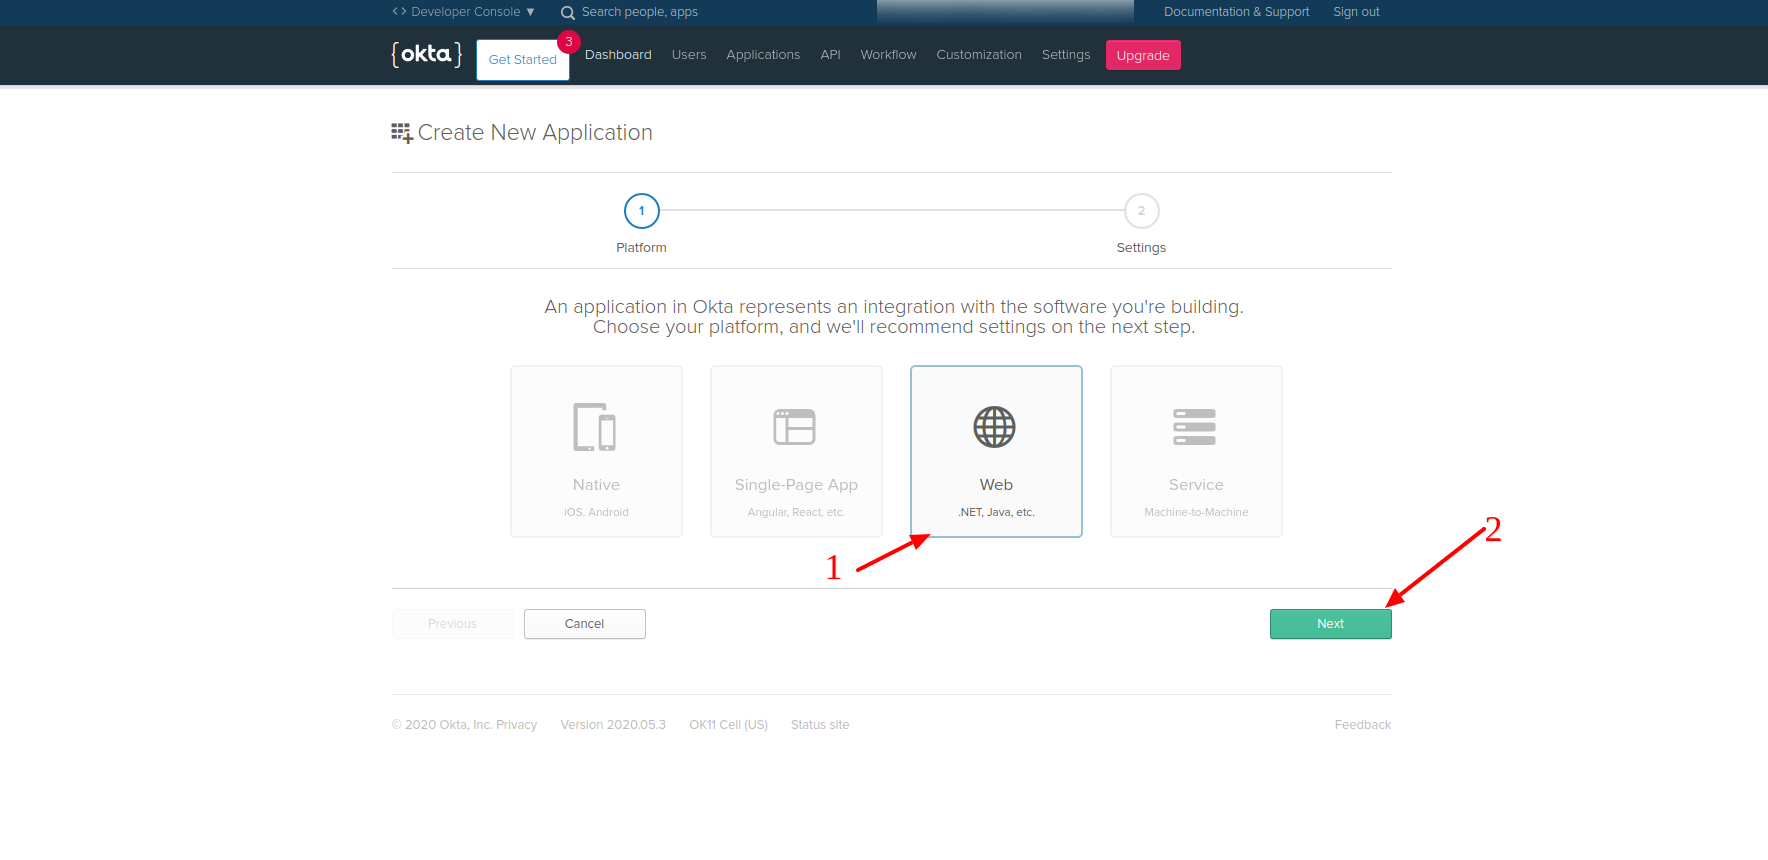Image resolution: width=1768 pixels, height=860 pixels.
Task: Click step 1 Platform circle
Action: (x=642, y=211)
